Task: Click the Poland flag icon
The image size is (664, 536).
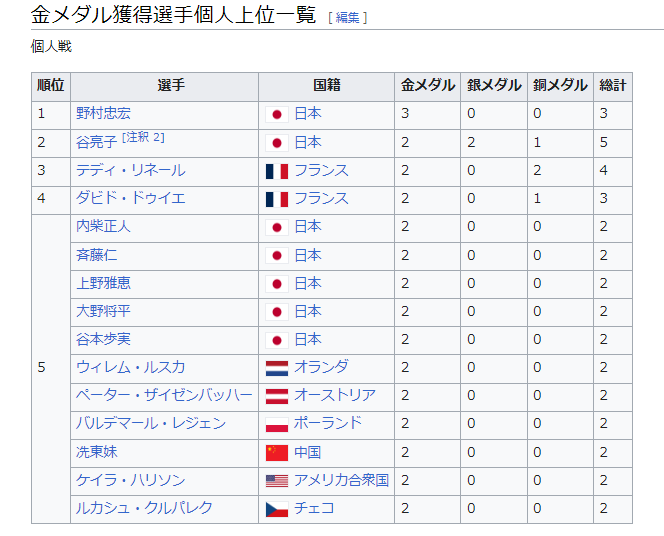Action: 277,424
